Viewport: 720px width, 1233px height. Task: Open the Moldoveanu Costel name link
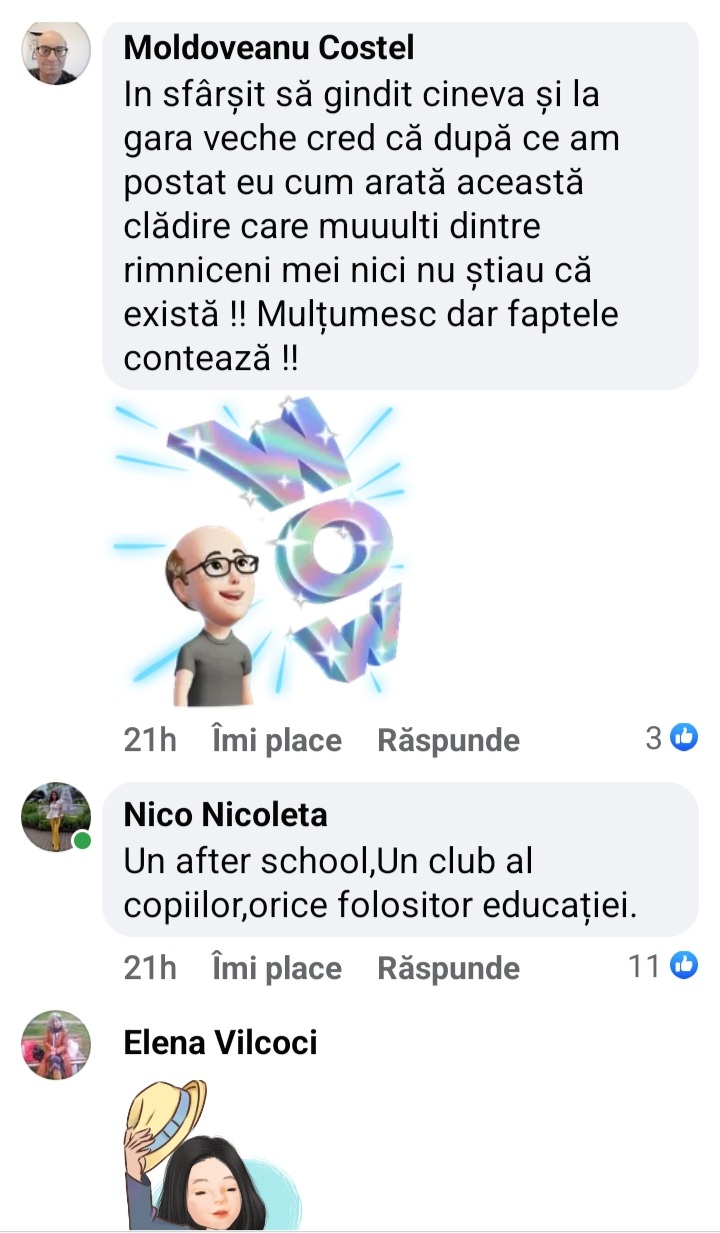pyautogui.click(x=268, y=47)
